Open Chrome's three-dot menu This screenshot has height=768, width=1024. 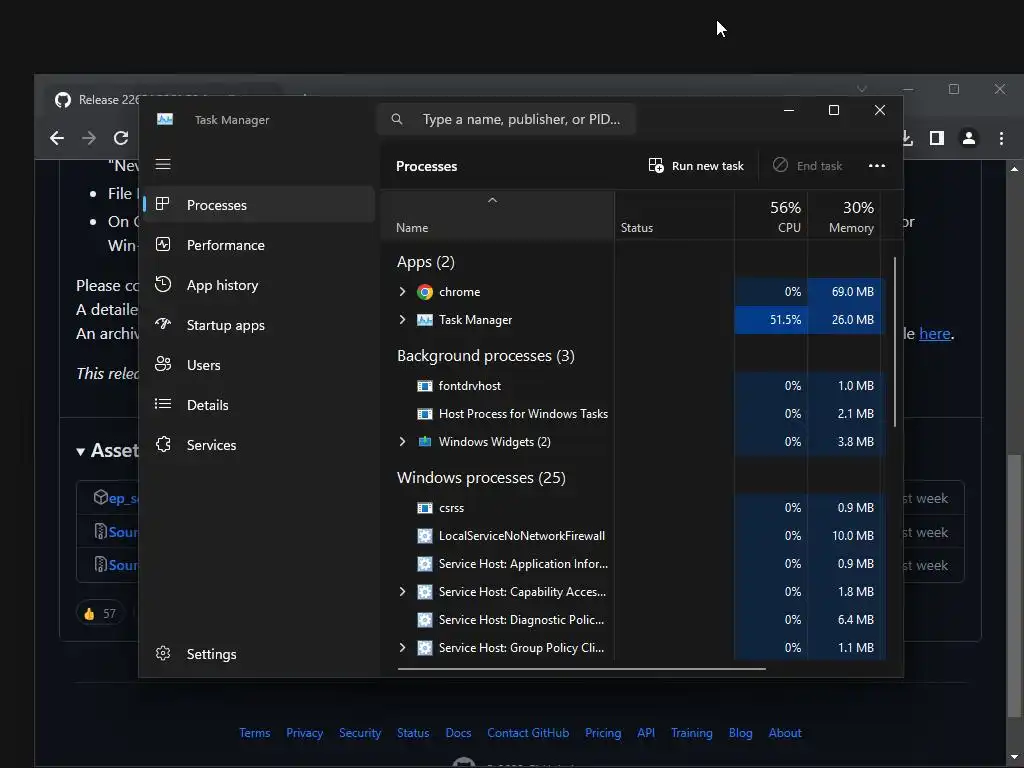(1001, 138)
